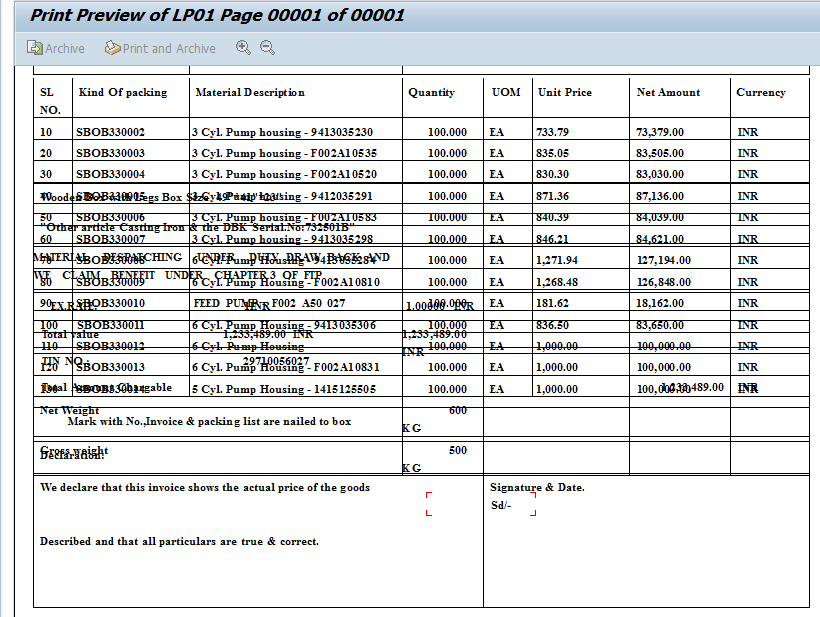
Task: Click net amount 83,505.00
Action: [x=660, y=153]
